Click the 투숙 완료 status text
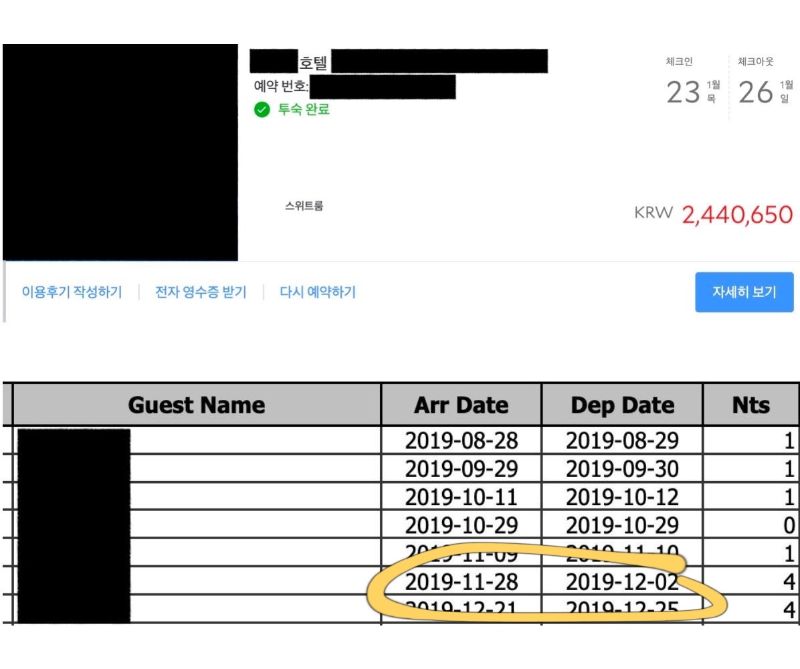The image size is (800, 669). pyautogui.click(x=303, y=110)
